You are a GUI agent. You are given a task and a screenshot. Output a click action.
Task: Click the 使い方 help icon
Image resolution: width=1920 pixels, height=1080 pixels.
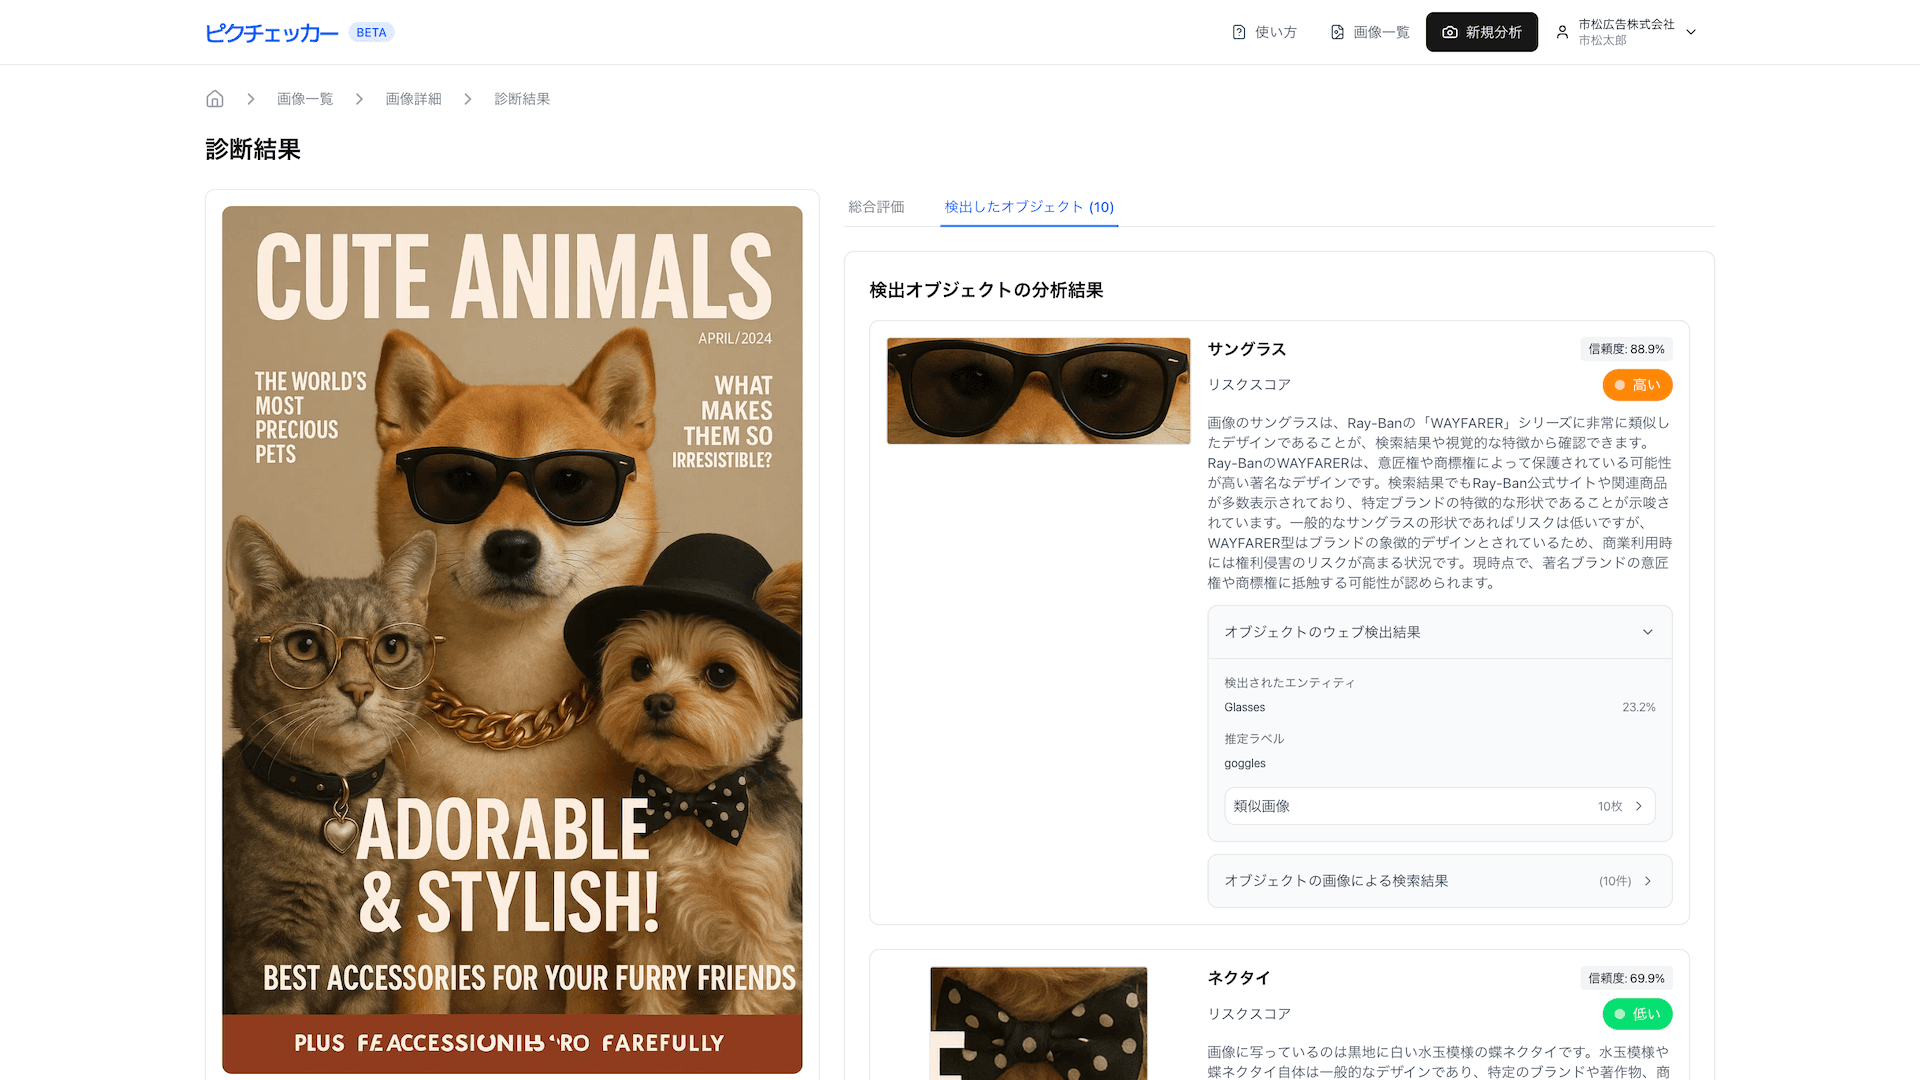[1239, 33]
